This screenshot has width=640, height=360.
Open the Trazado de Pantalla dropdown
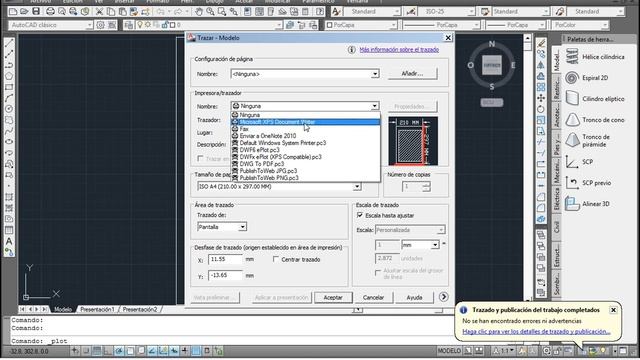coord(242,227)
